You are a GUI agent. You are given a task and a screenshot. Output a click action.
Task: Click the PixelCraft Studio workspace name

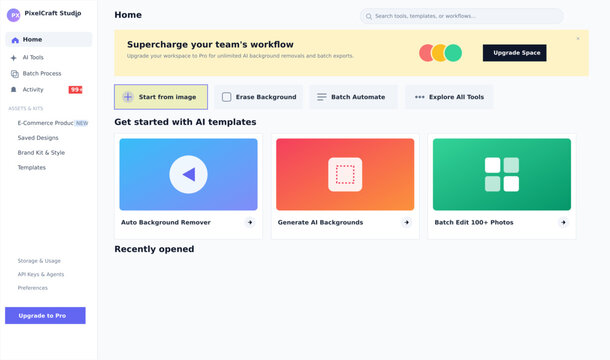click(x=53, y=13)
